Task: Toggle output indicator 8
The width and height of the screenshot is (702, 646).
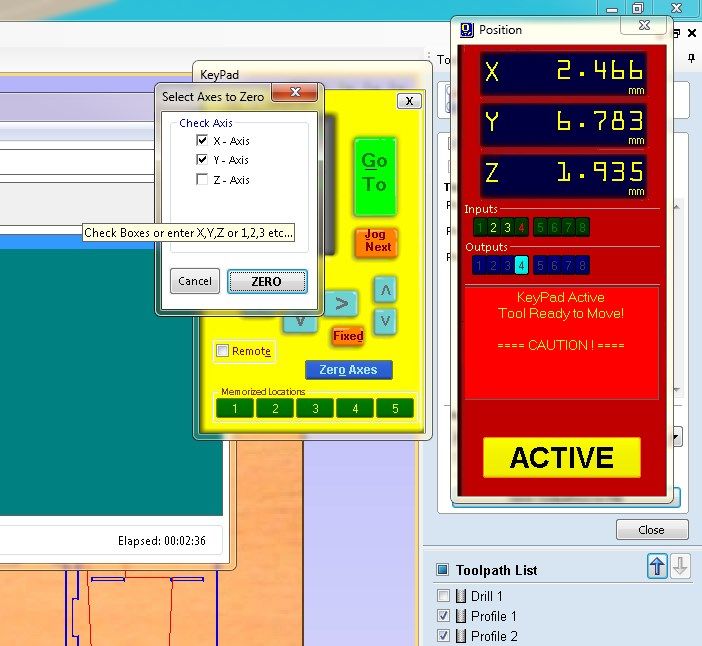Action: (x=582, y=265)
